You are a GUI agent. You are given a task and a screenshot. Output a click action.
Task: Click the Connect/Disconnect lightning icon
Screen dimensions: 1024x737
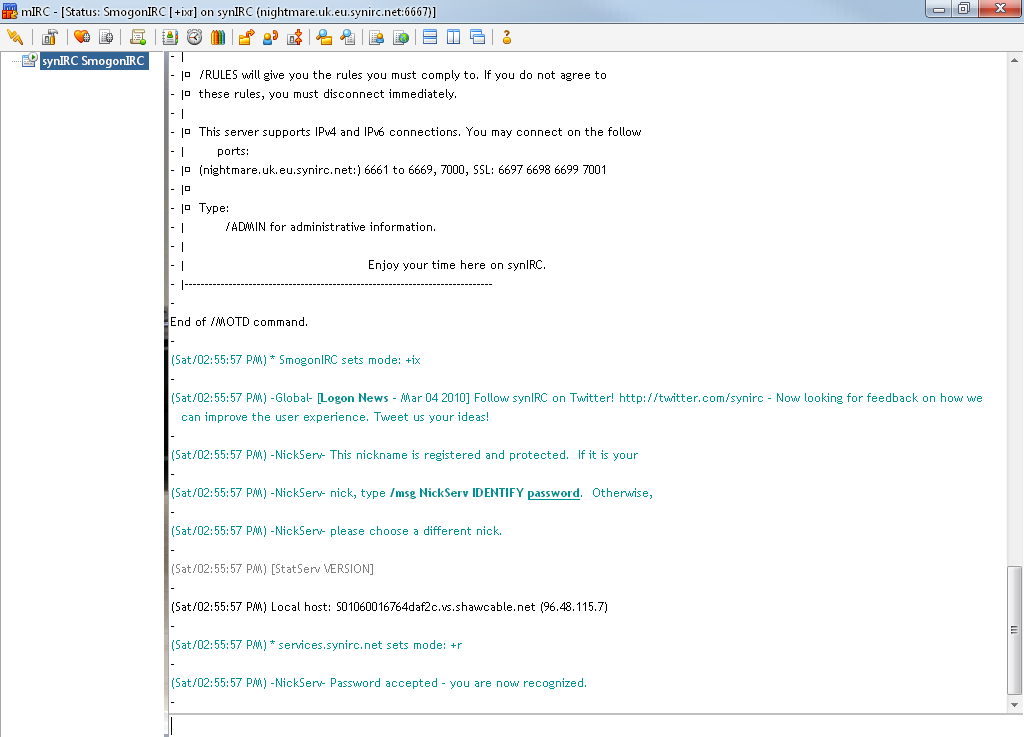click(x=14, y=37)
